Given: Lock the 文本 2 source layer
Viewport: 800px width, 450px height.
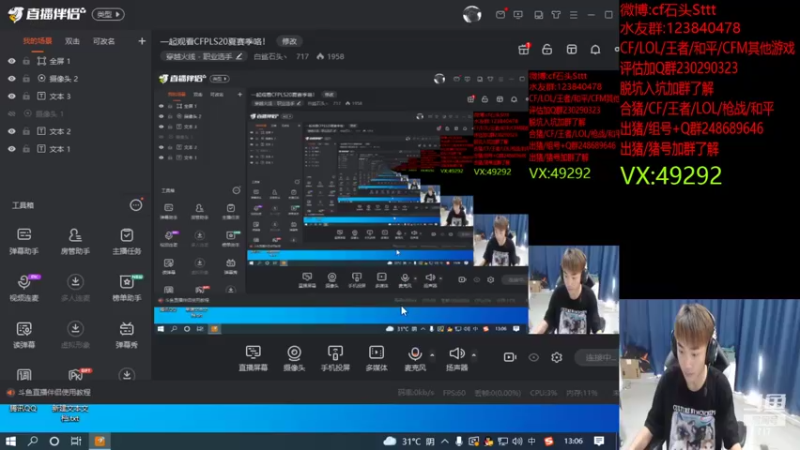Looking at the screenshot, I should 26,131.
